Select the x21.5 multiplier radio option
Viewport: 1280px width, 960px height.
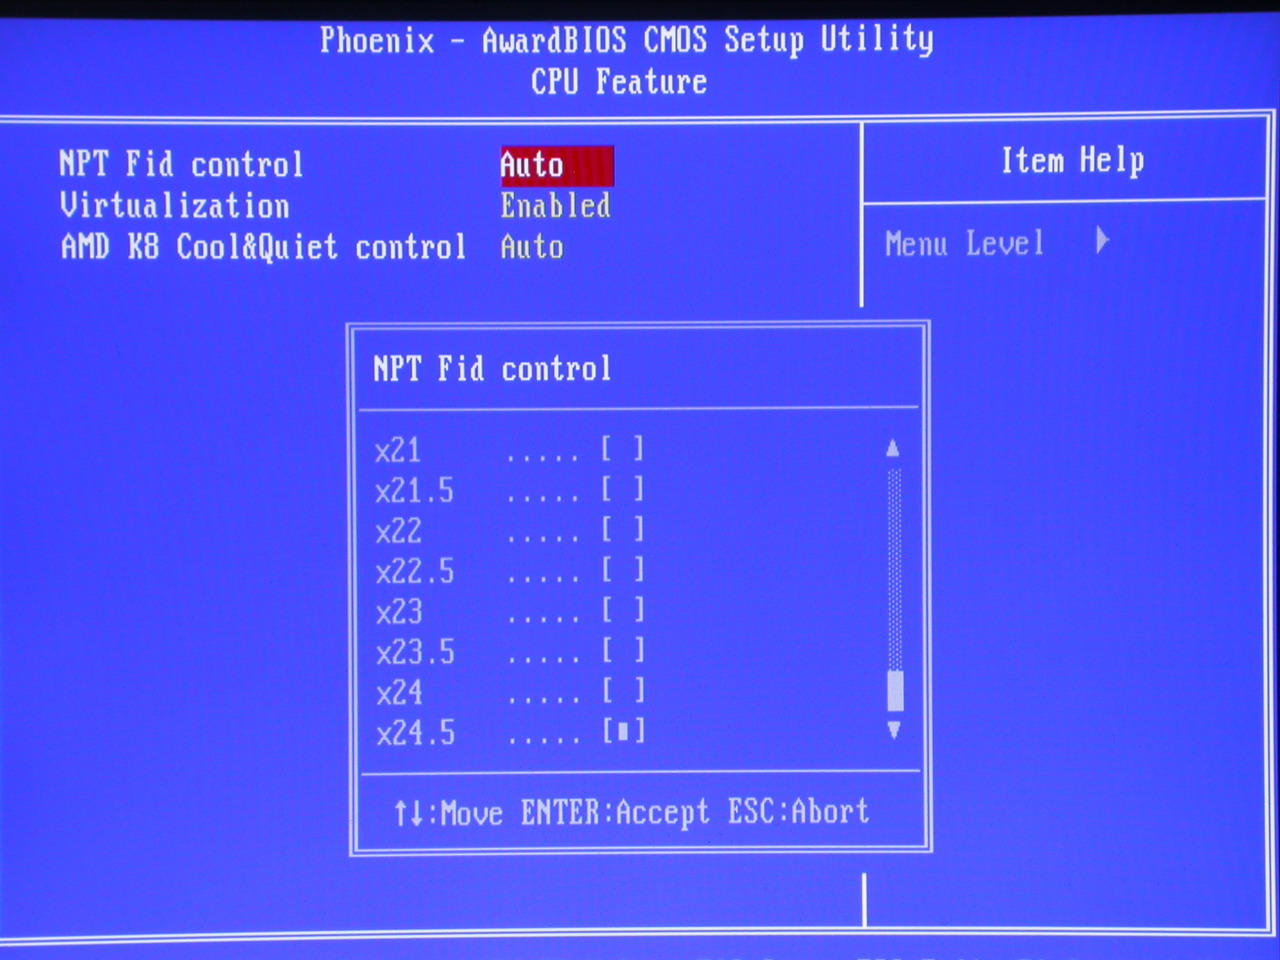[622, 489]
